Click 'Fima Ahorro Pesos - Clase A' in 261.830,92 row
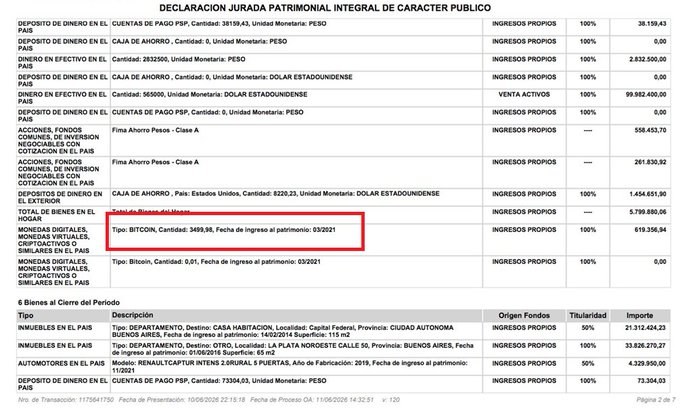This screenshot has width=680, height=410. pos(155,162)
